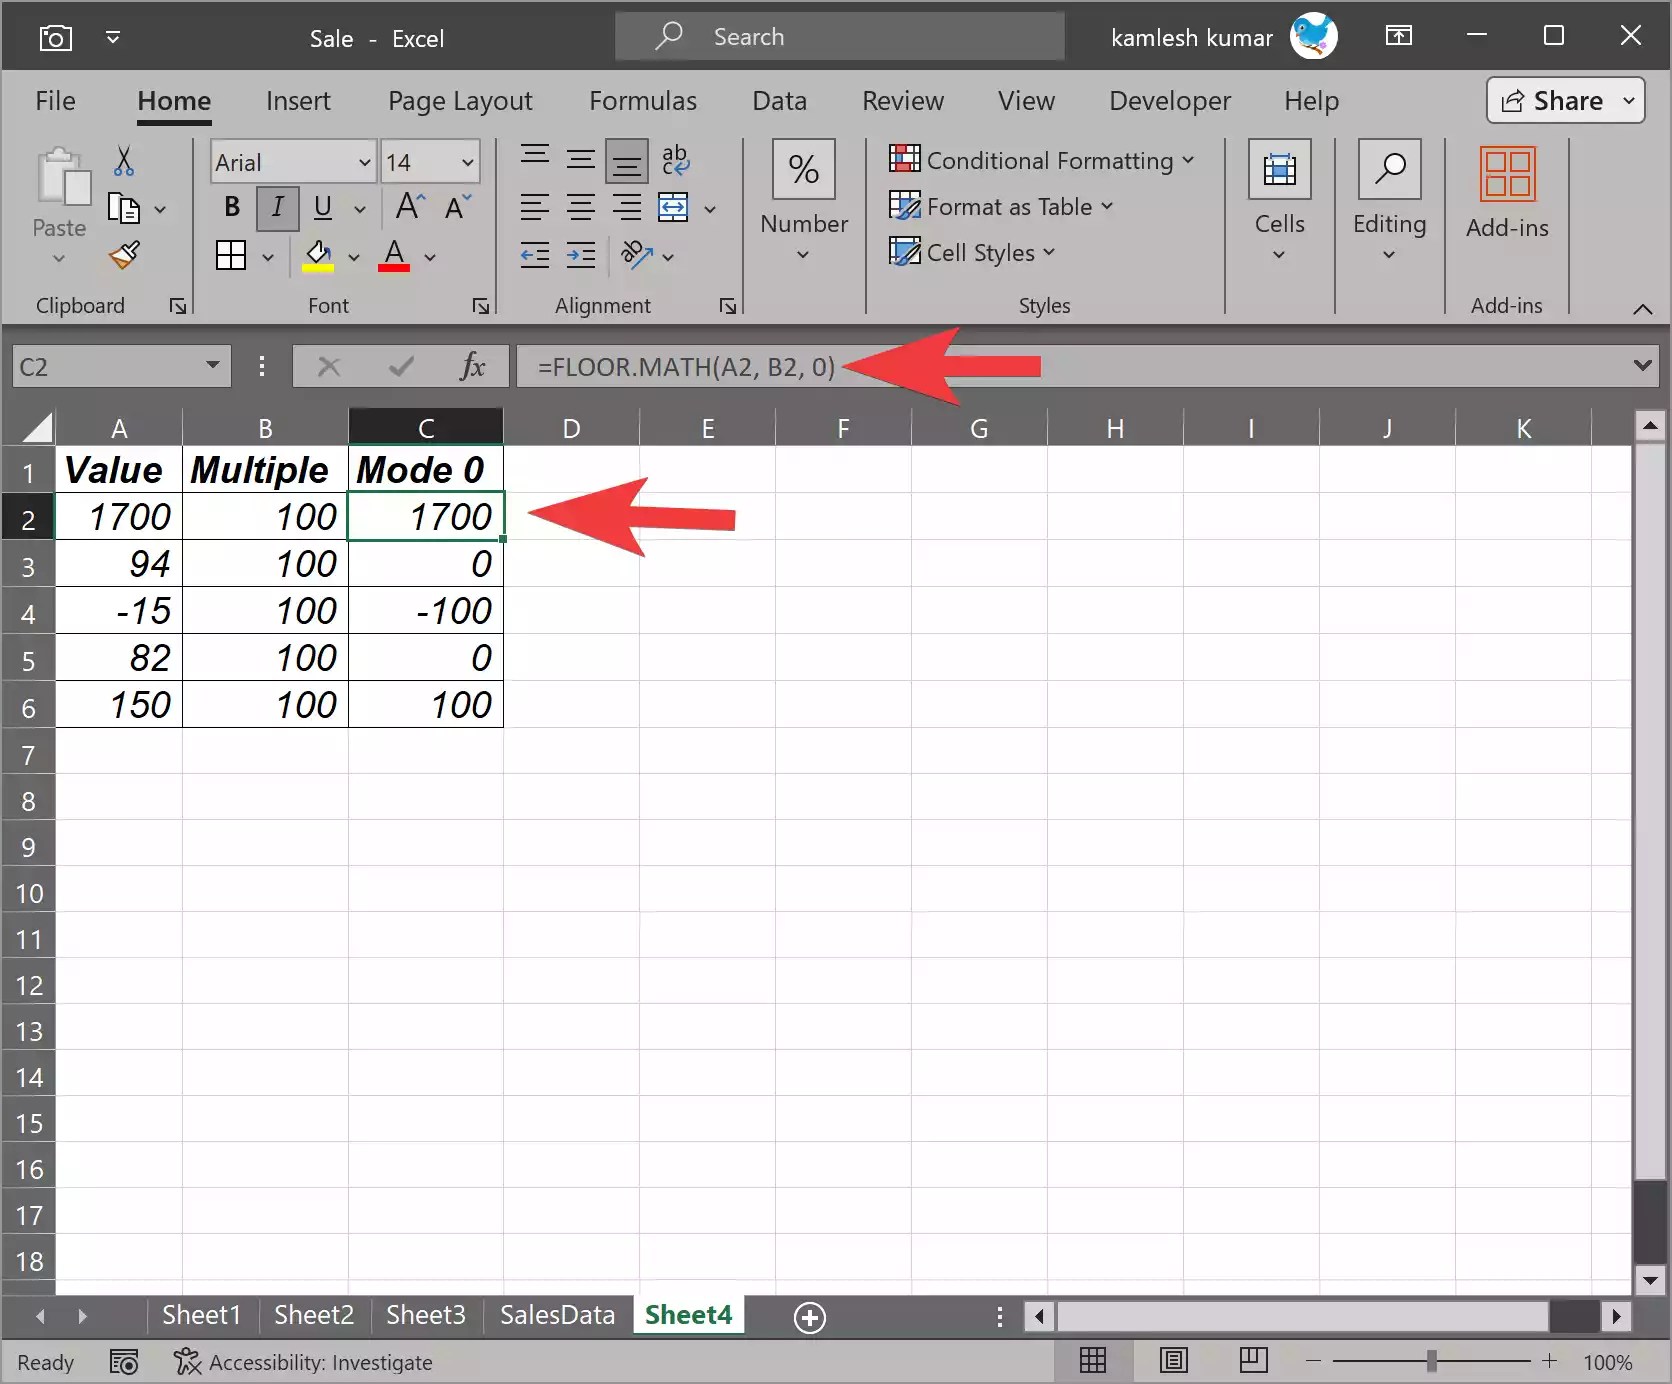Toggle Bold formatting
Image resolution: width=1672 pixels, height=1384 pixels.
pyautogui.click(x=231, y=208)
